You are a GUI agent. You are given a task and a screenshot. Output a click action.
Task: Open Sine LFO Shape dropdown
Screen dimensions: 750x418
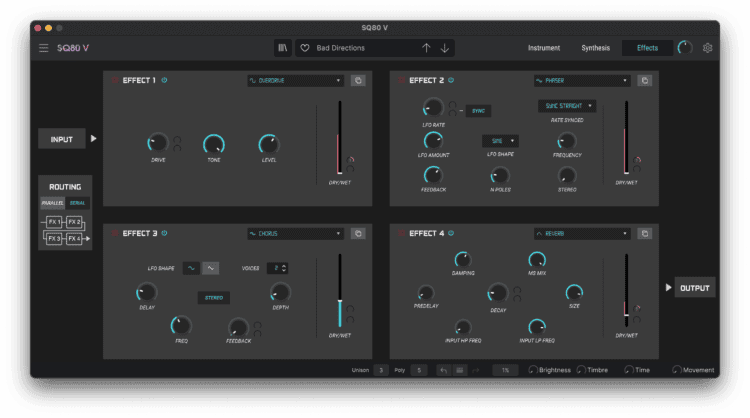pos(500,141)
